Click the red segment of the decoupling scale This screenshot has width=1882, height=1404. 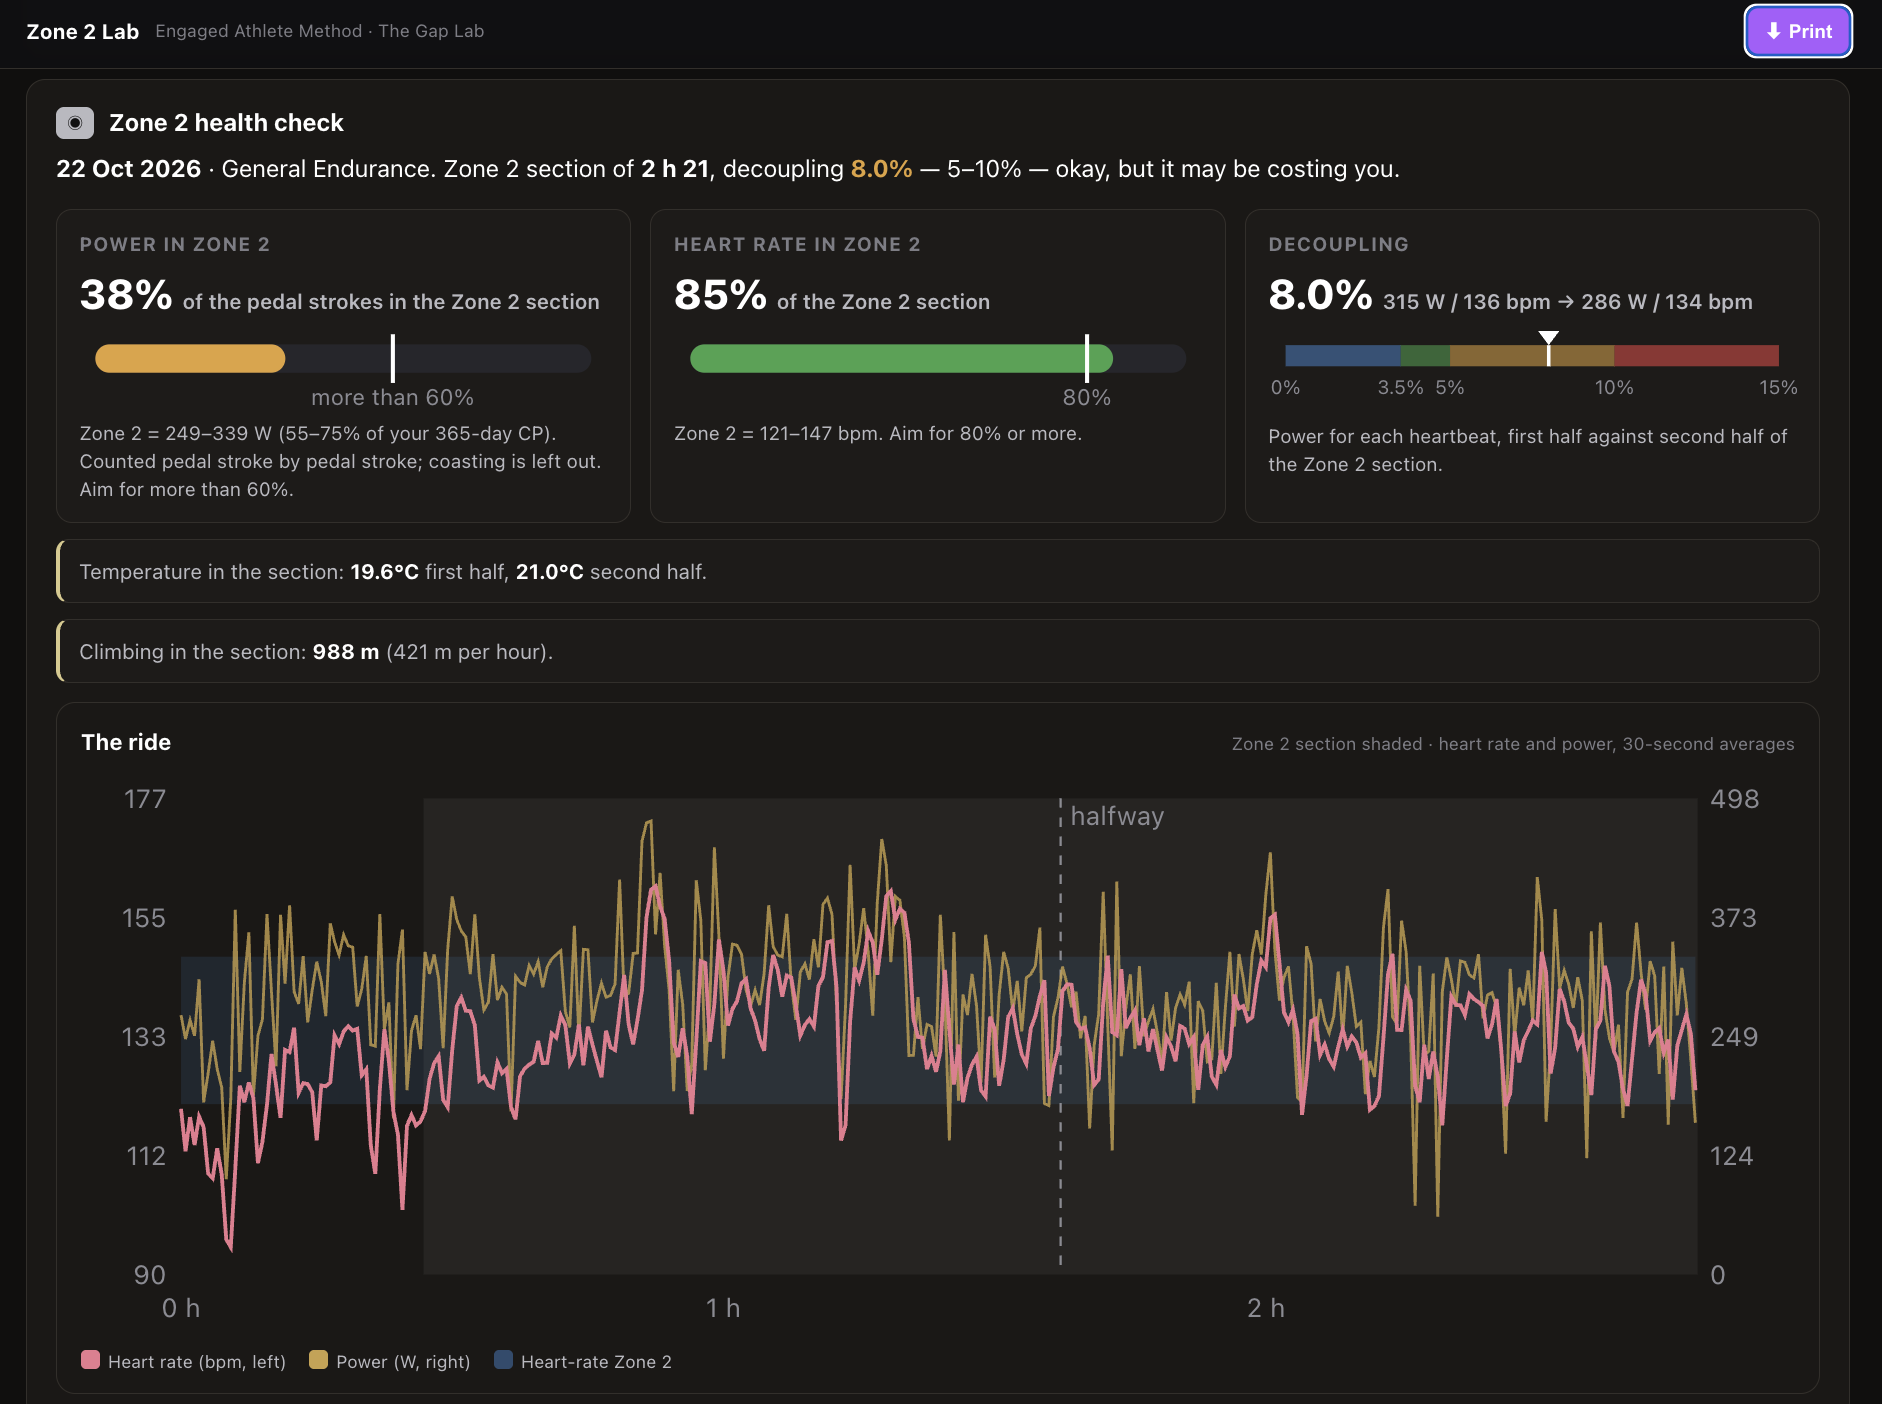[x=1697, y=355]
